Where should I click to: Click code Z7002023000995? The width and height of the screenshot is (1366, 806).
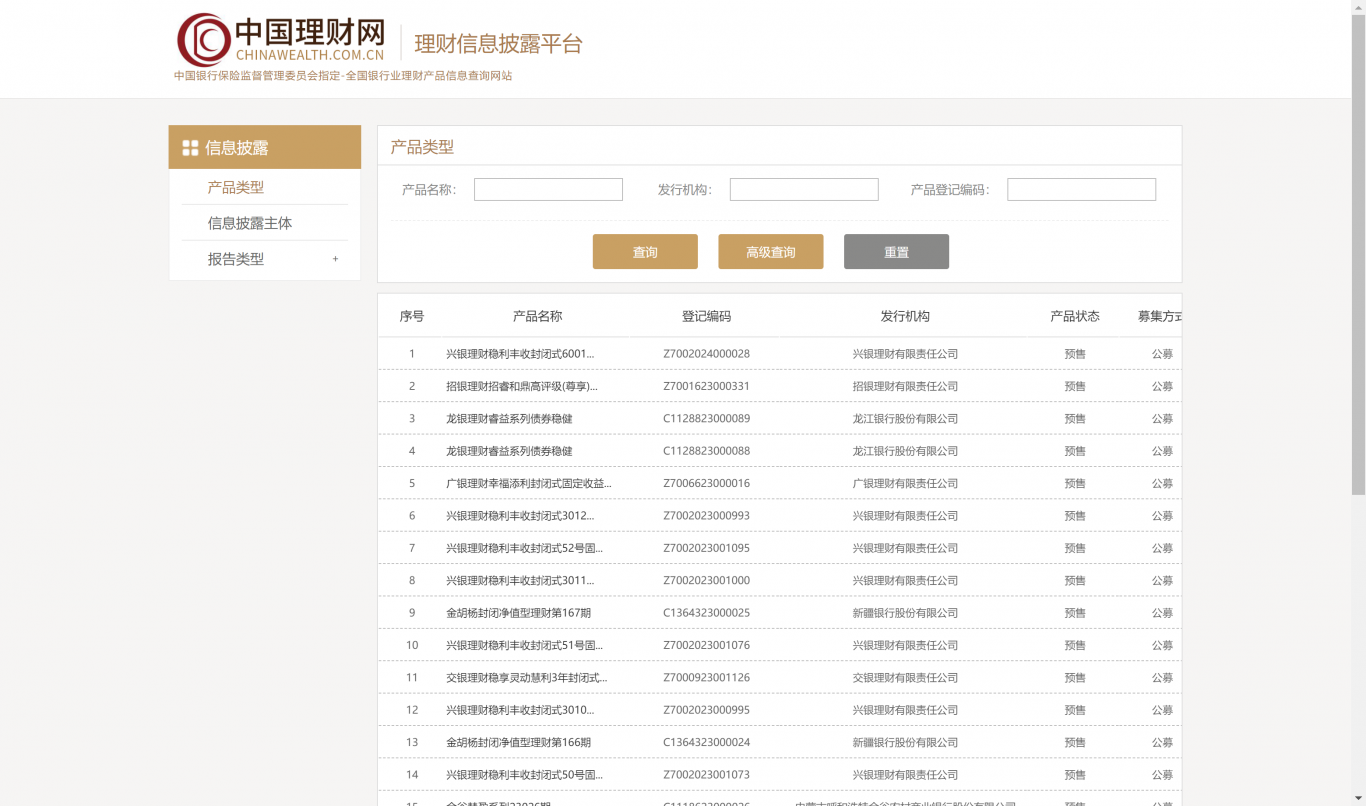click(x=707, y=710)
